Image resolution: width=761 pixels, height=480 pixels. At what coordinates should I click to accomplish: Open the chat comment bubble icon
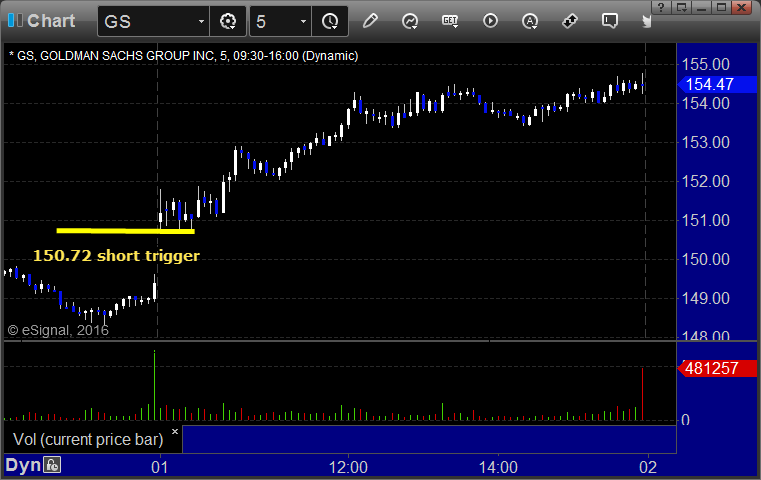610,21
